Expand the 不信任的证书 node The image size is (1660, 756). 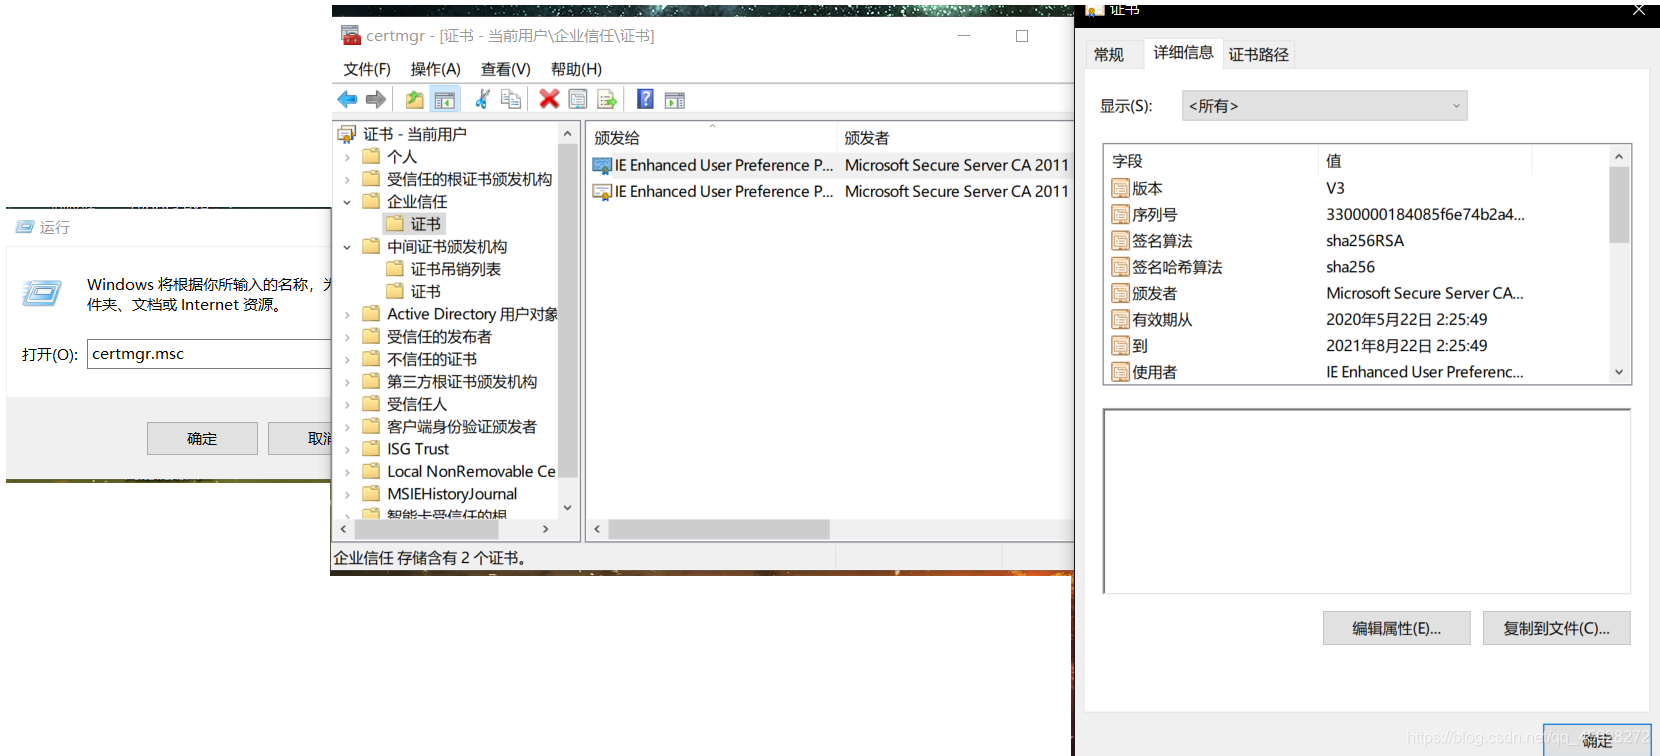point(347,359)
